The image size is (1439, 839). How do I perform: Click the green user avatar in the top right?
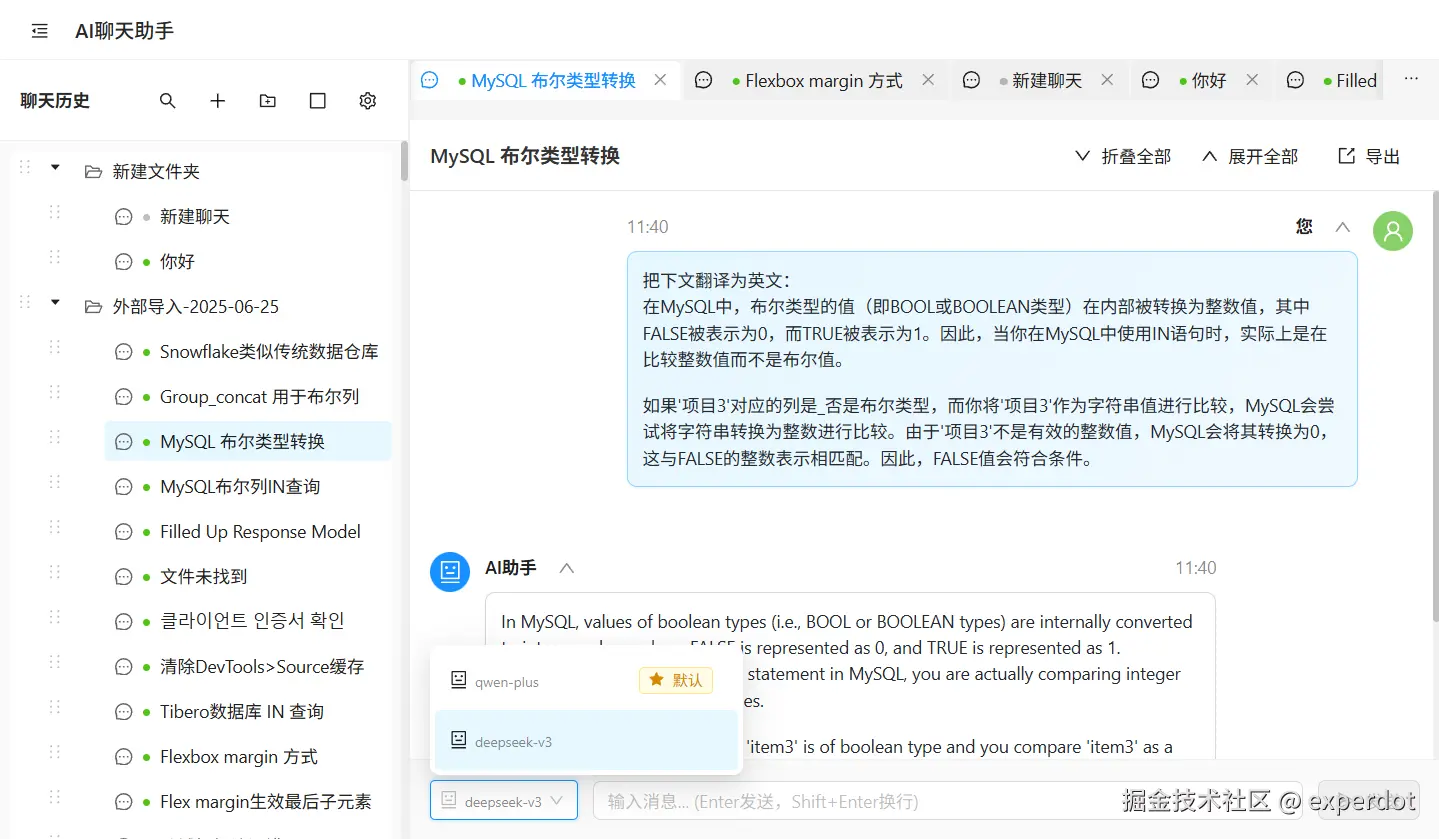(1392, 230)
